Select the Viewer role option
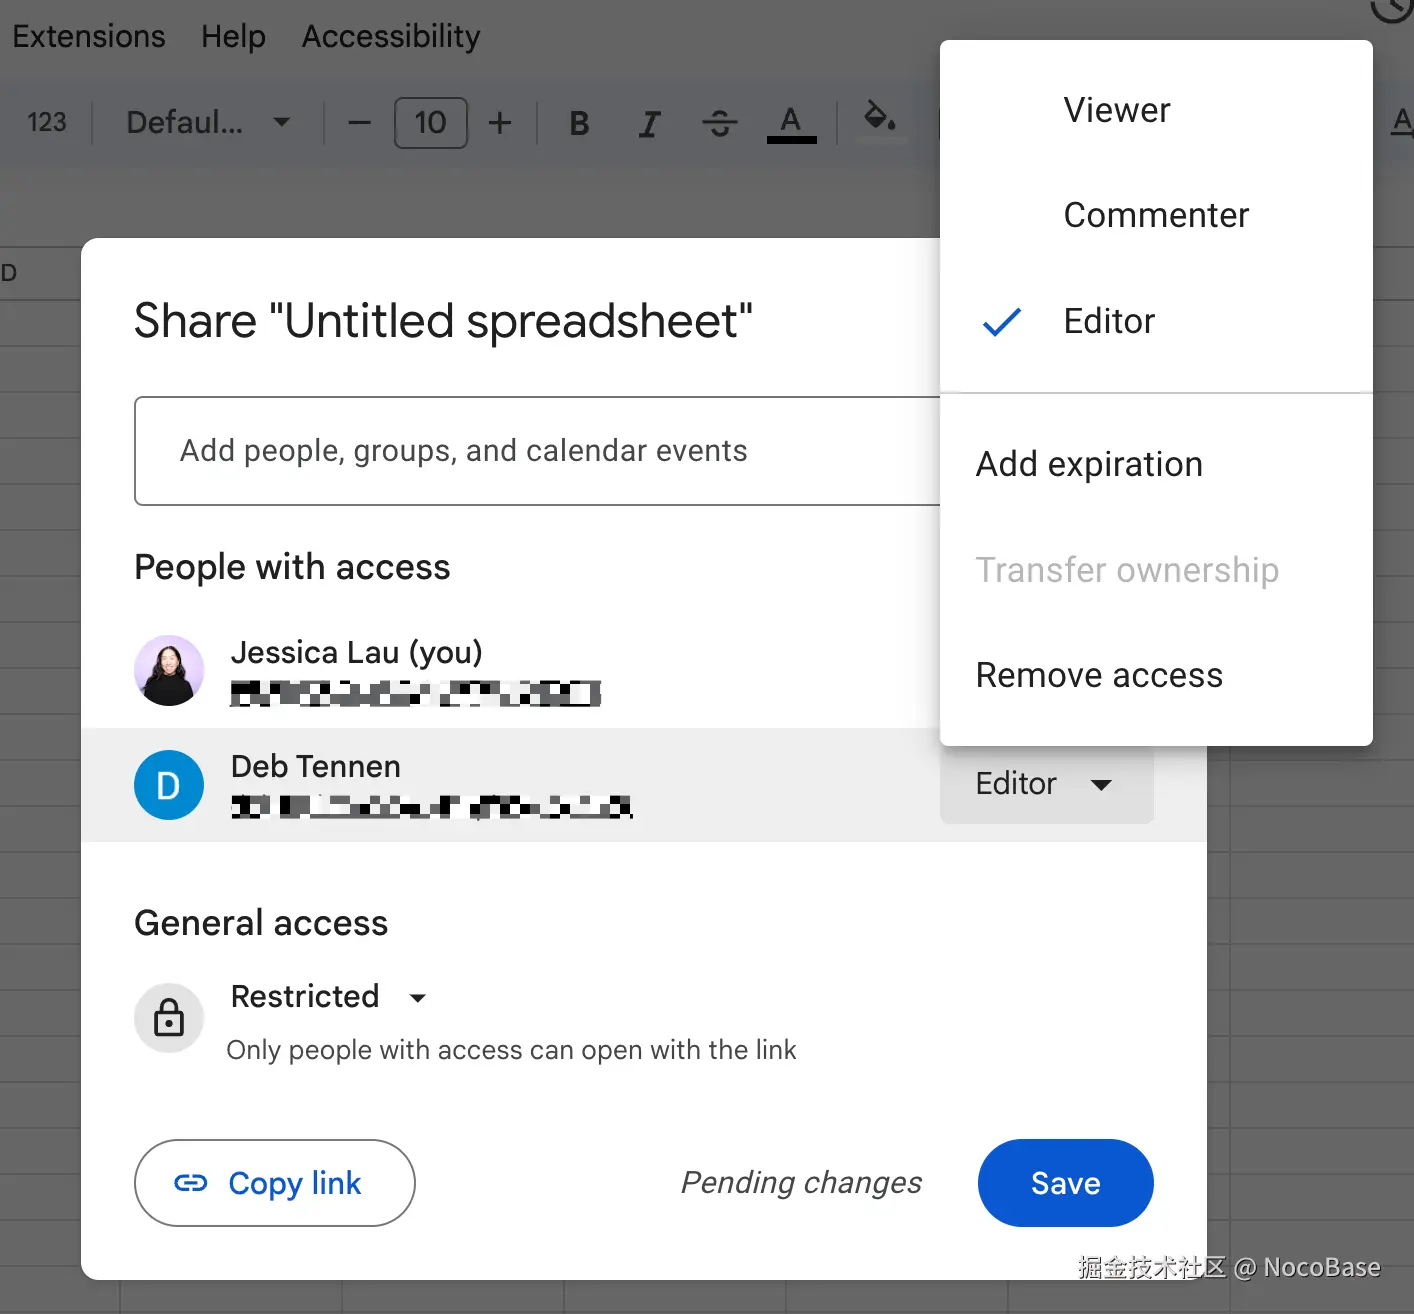Viewport: 1414px width, 1314px height. click(x=1117, y=110)
